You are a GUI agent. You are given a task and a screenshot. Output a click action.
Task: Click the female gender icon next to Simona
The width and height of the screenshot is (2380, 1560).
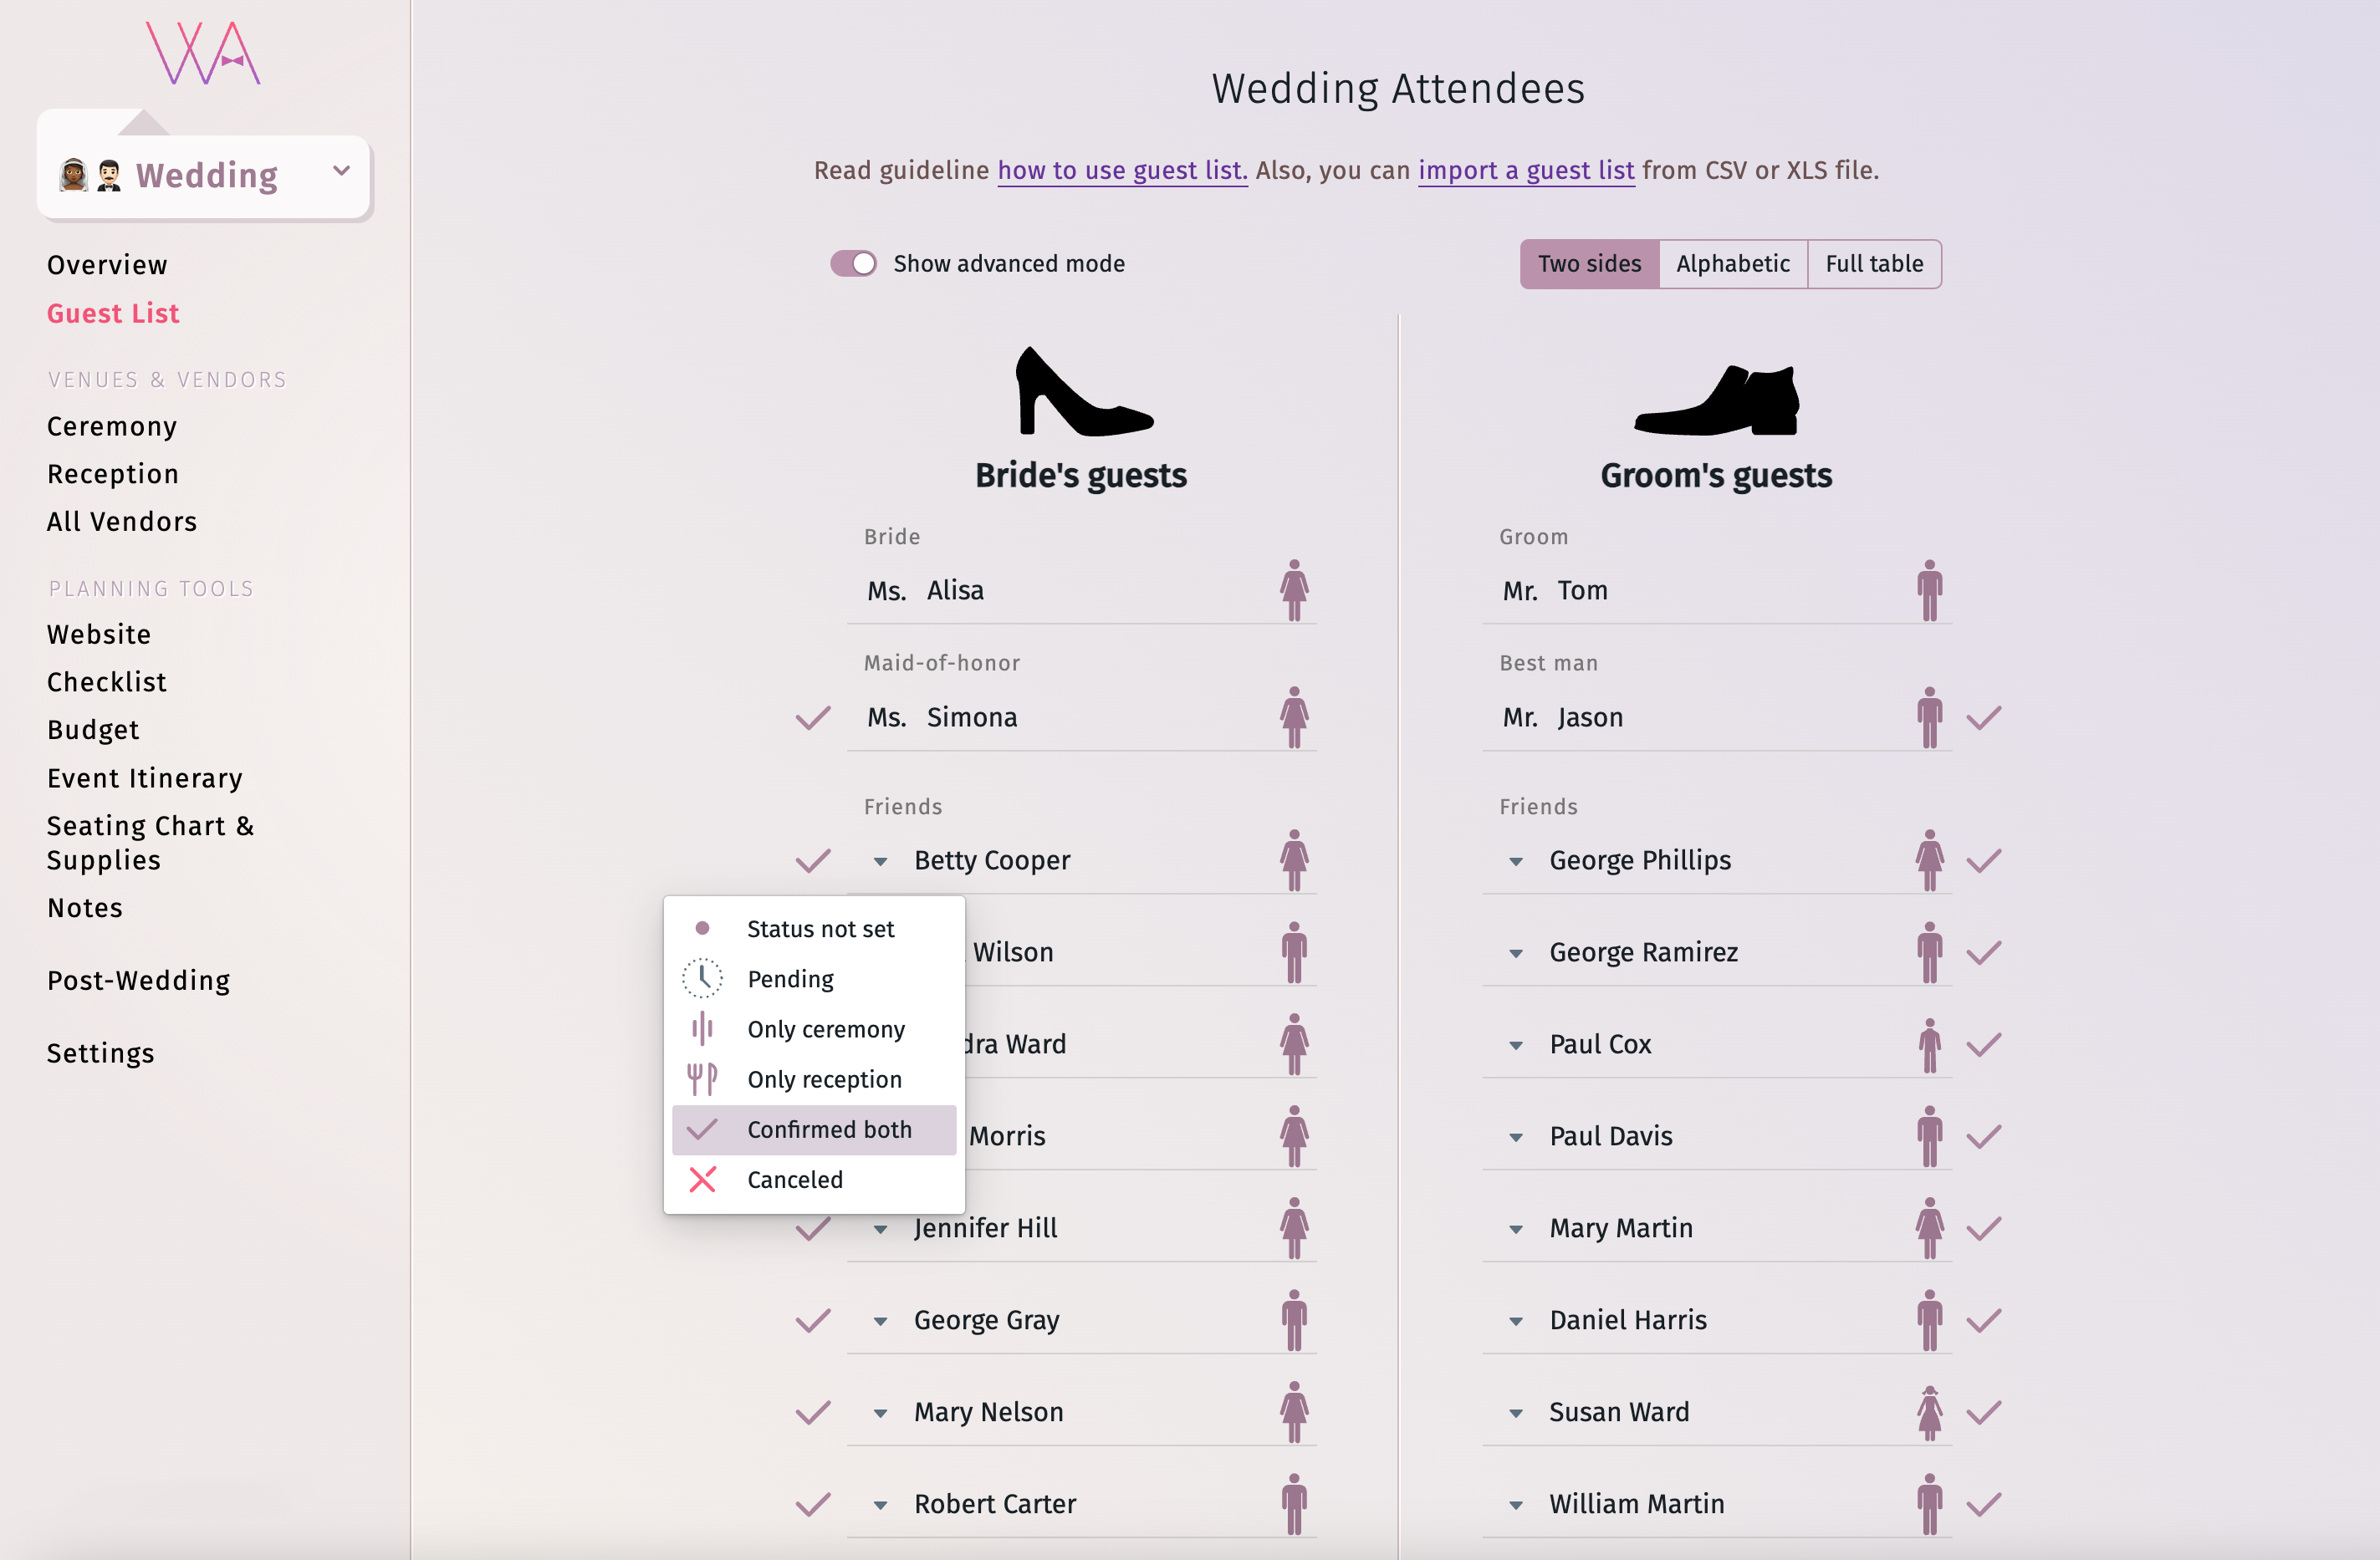[1294, 717]
